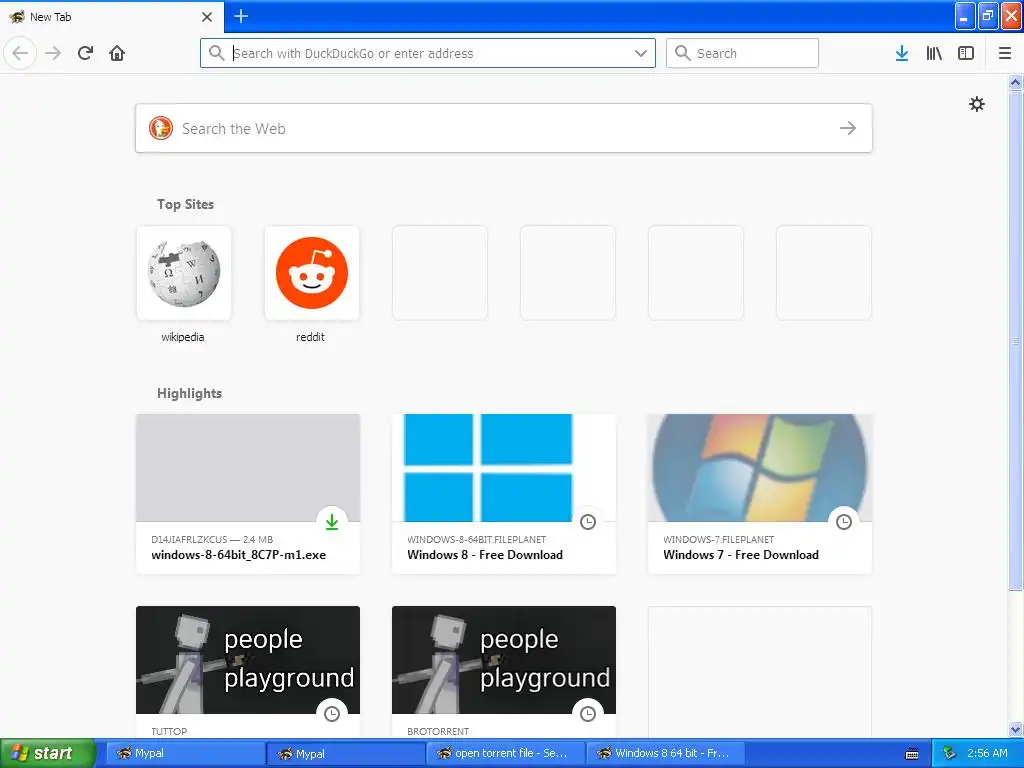
Task: Click the Forward navigation arrow
Action: (53, 53)
